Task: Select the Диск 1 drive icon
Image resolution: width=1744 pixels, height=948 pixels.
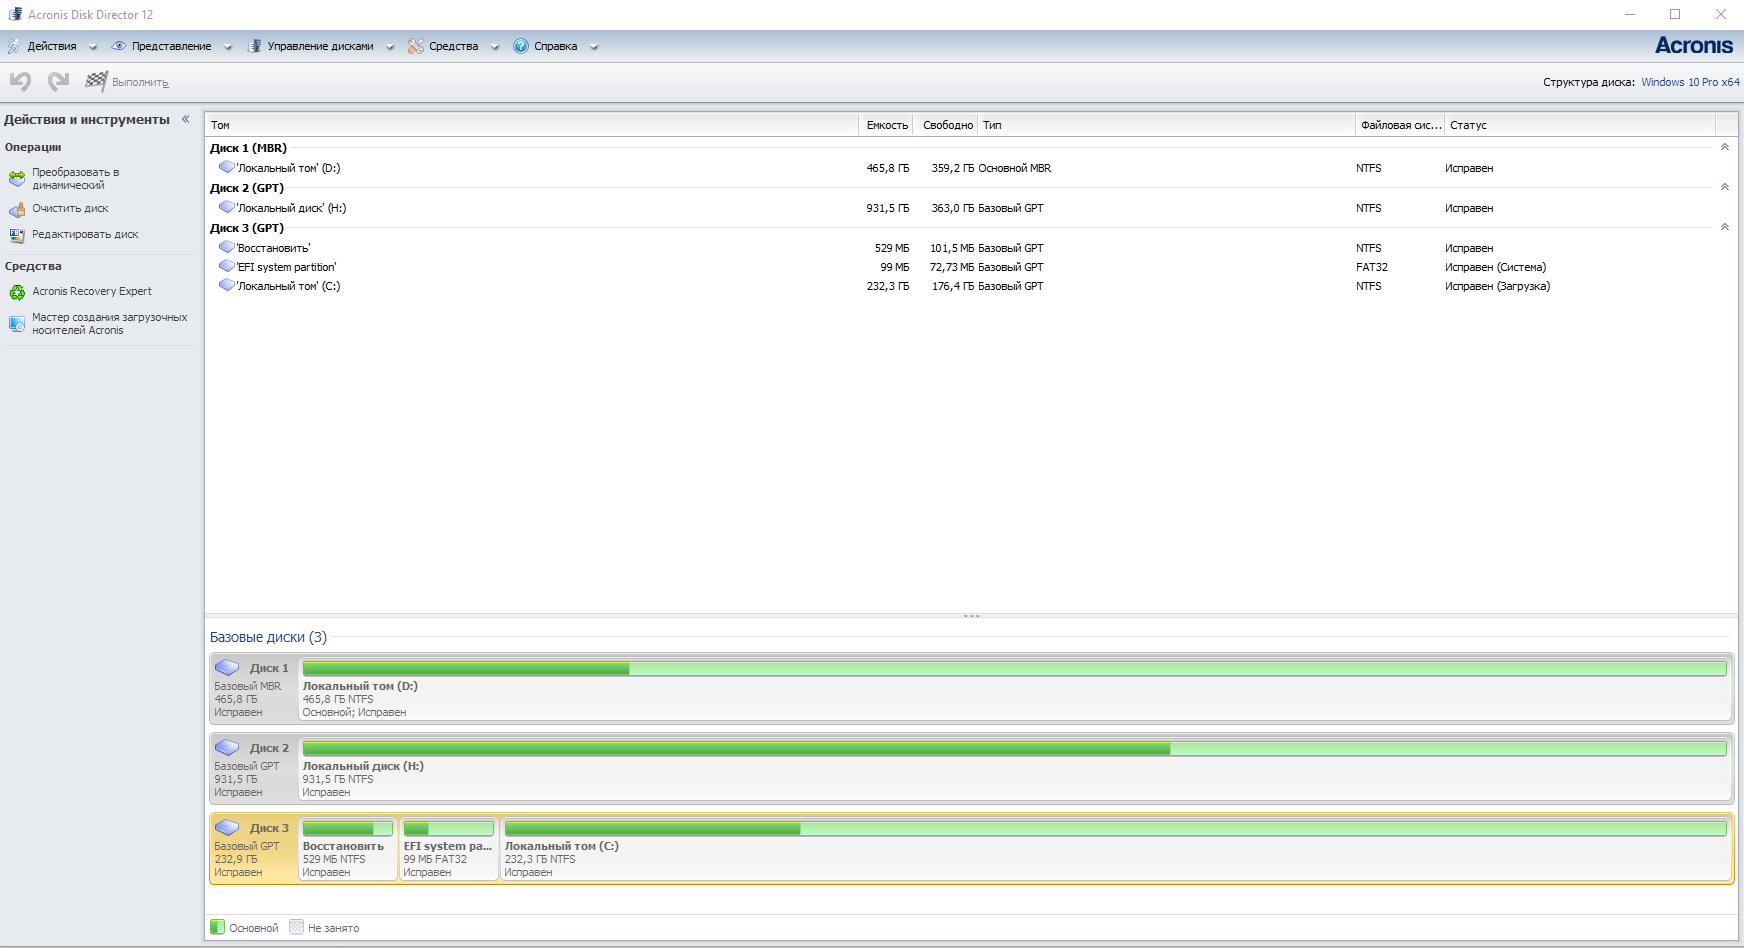Action: coord(228,667)
